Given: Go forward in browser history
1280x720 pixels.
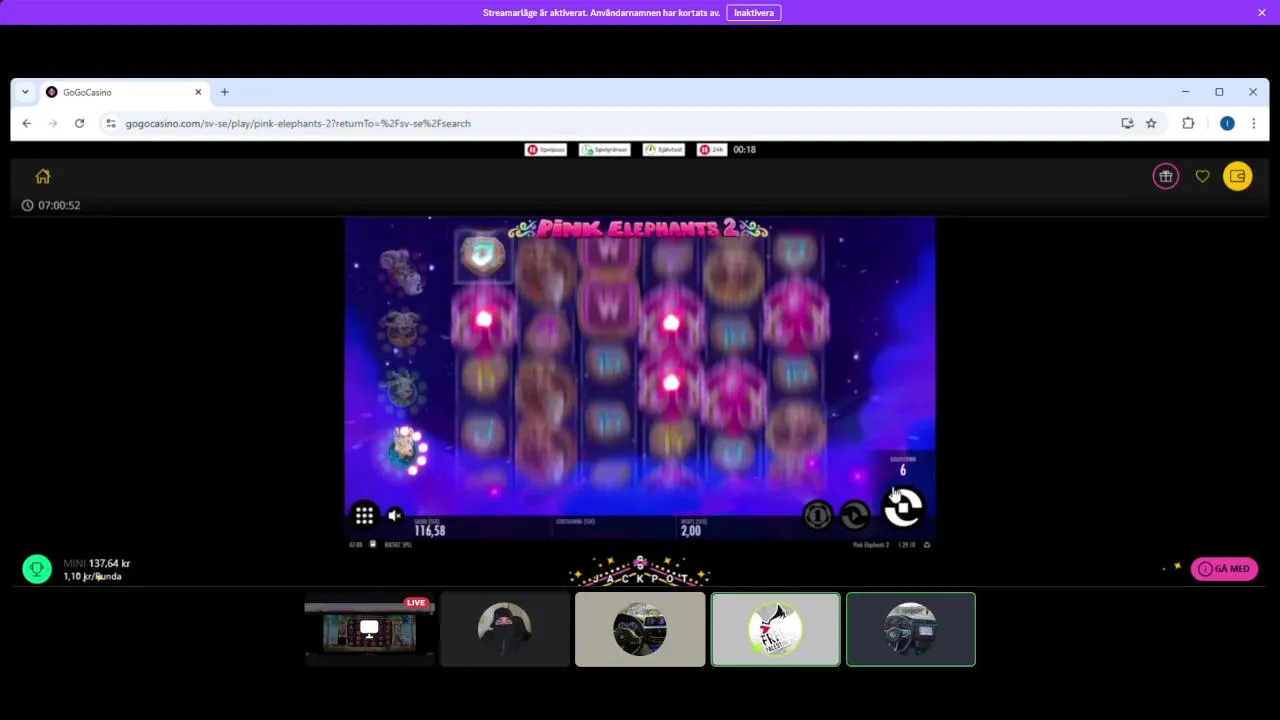Looking at the screenshot, I should [x=53, y=123].
